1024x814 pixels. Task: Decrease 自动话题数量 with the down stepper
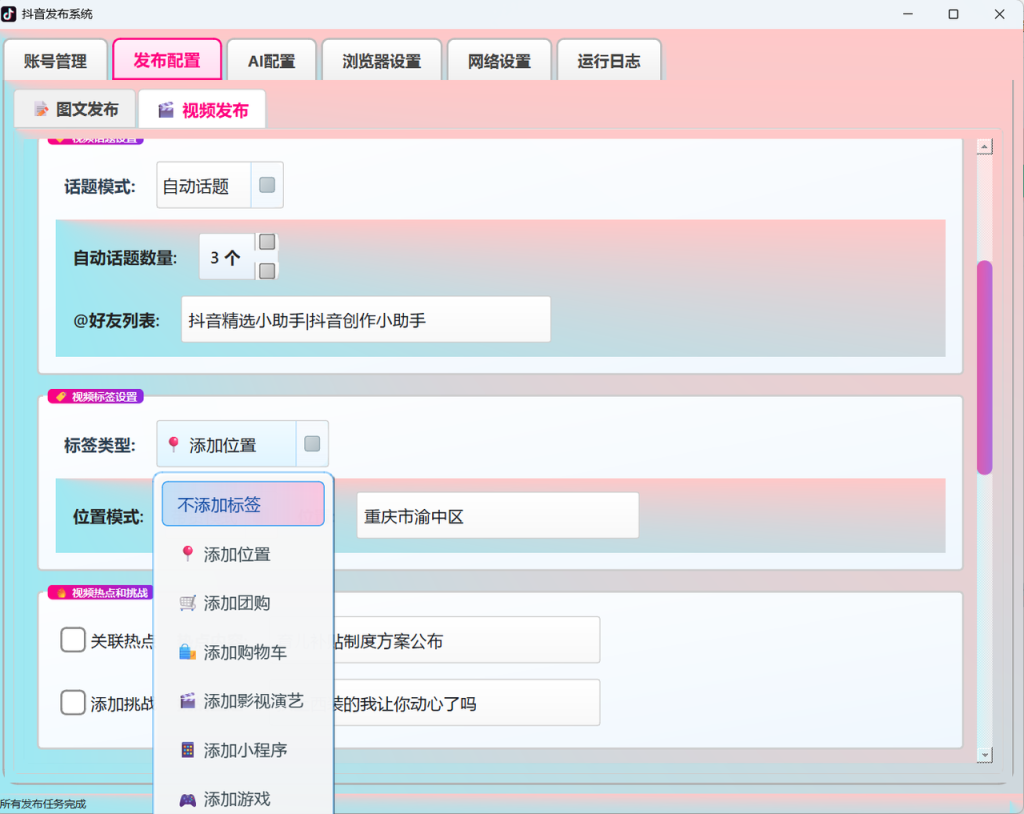tap(266, 270)
